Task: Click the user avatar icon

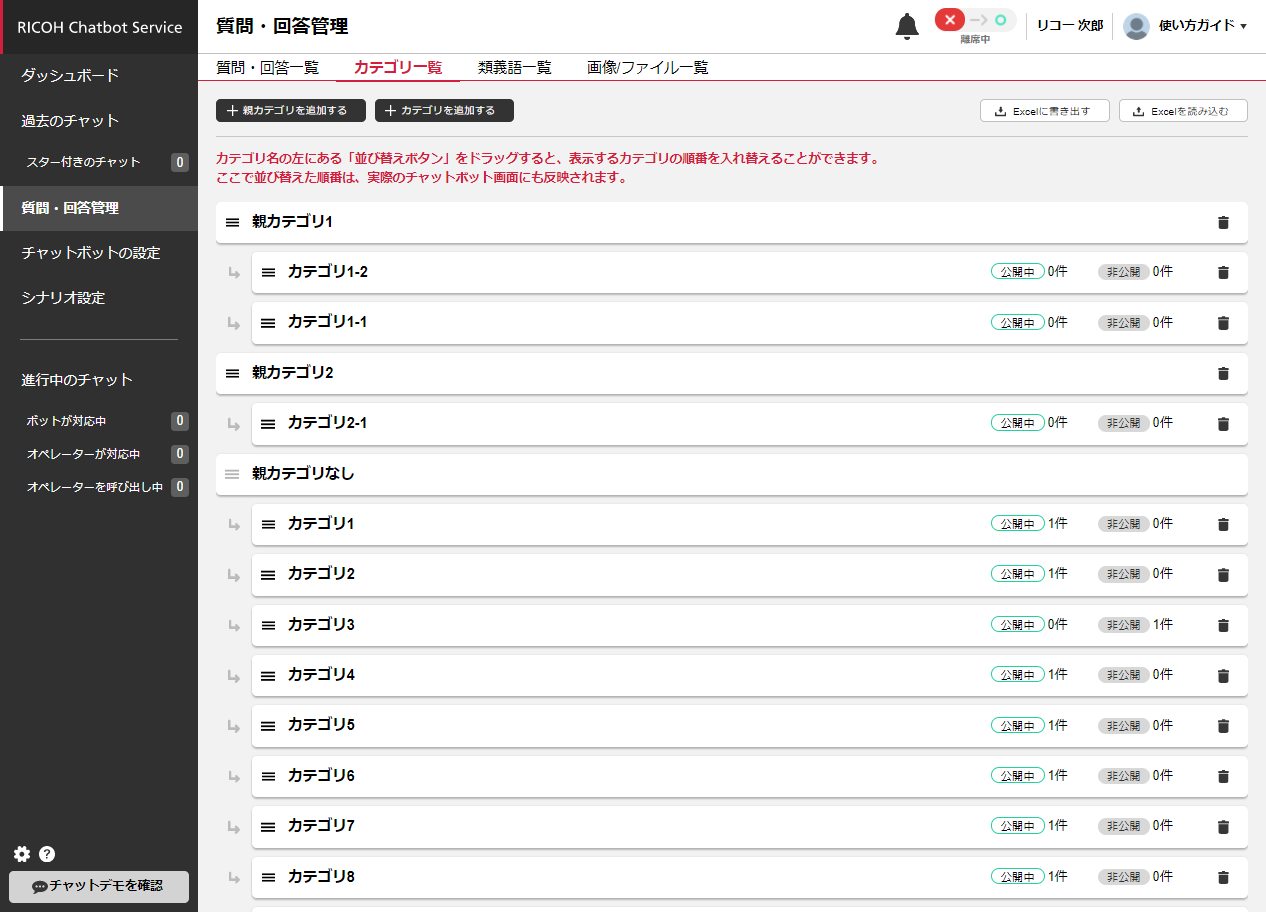Action: point(1136,26)
